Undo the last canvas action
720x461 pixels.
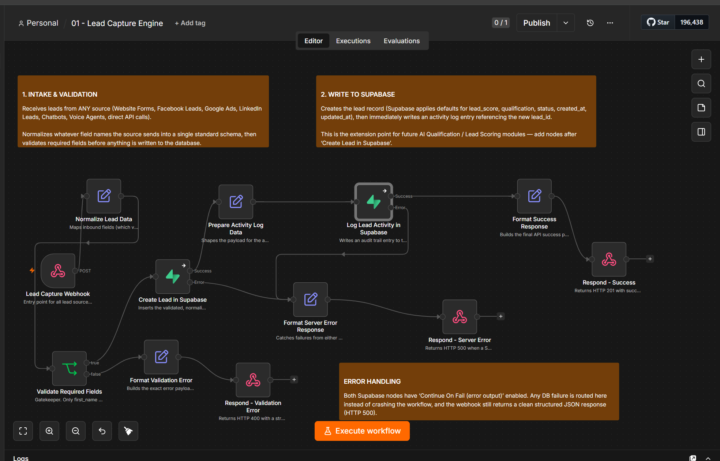(102, 431)
